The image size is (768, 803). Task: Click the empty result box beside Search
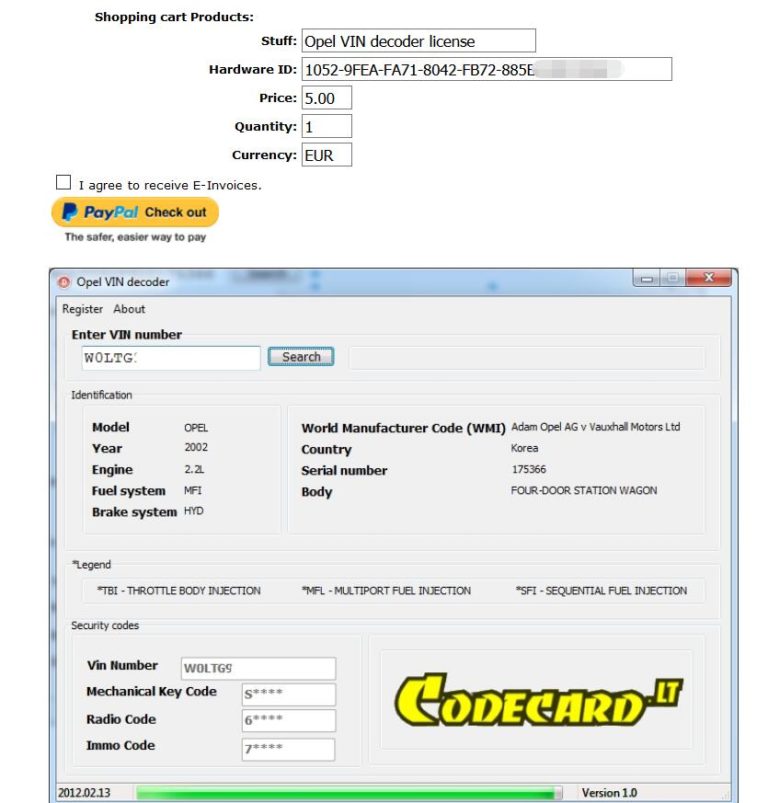[527, 357]
